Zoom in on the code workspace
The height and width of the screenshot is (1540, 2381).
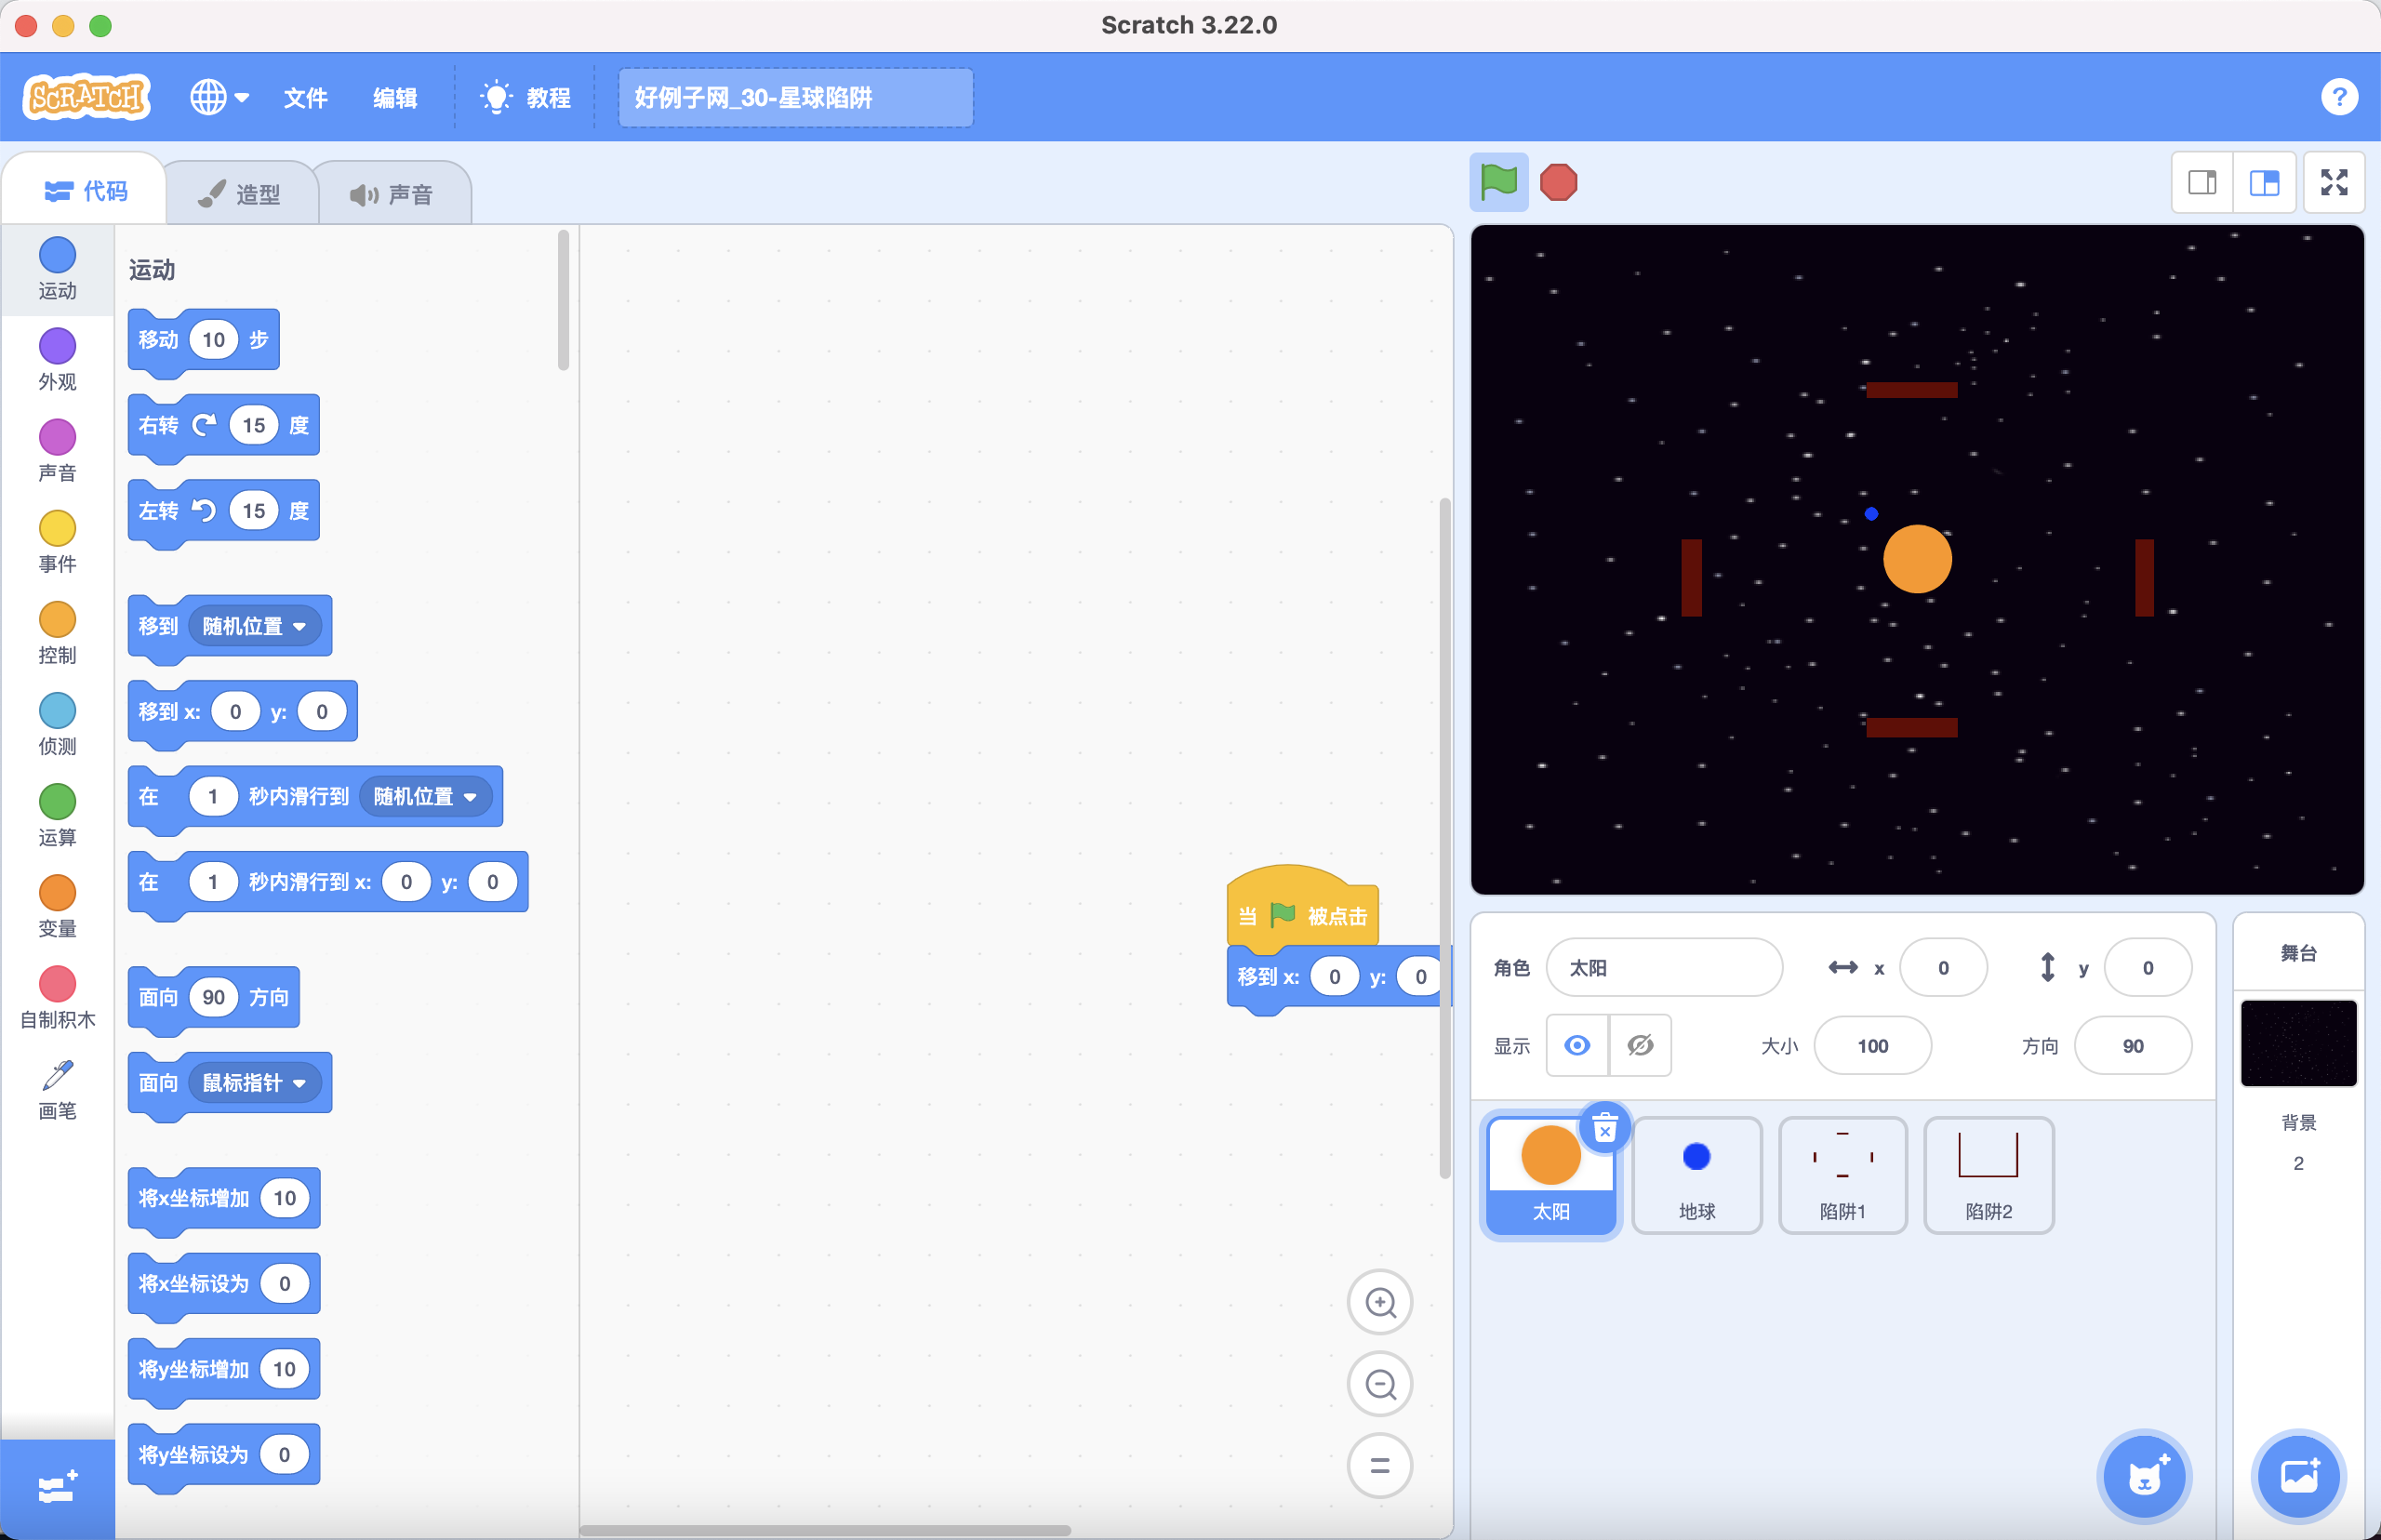click(x=1380, y=1302)
